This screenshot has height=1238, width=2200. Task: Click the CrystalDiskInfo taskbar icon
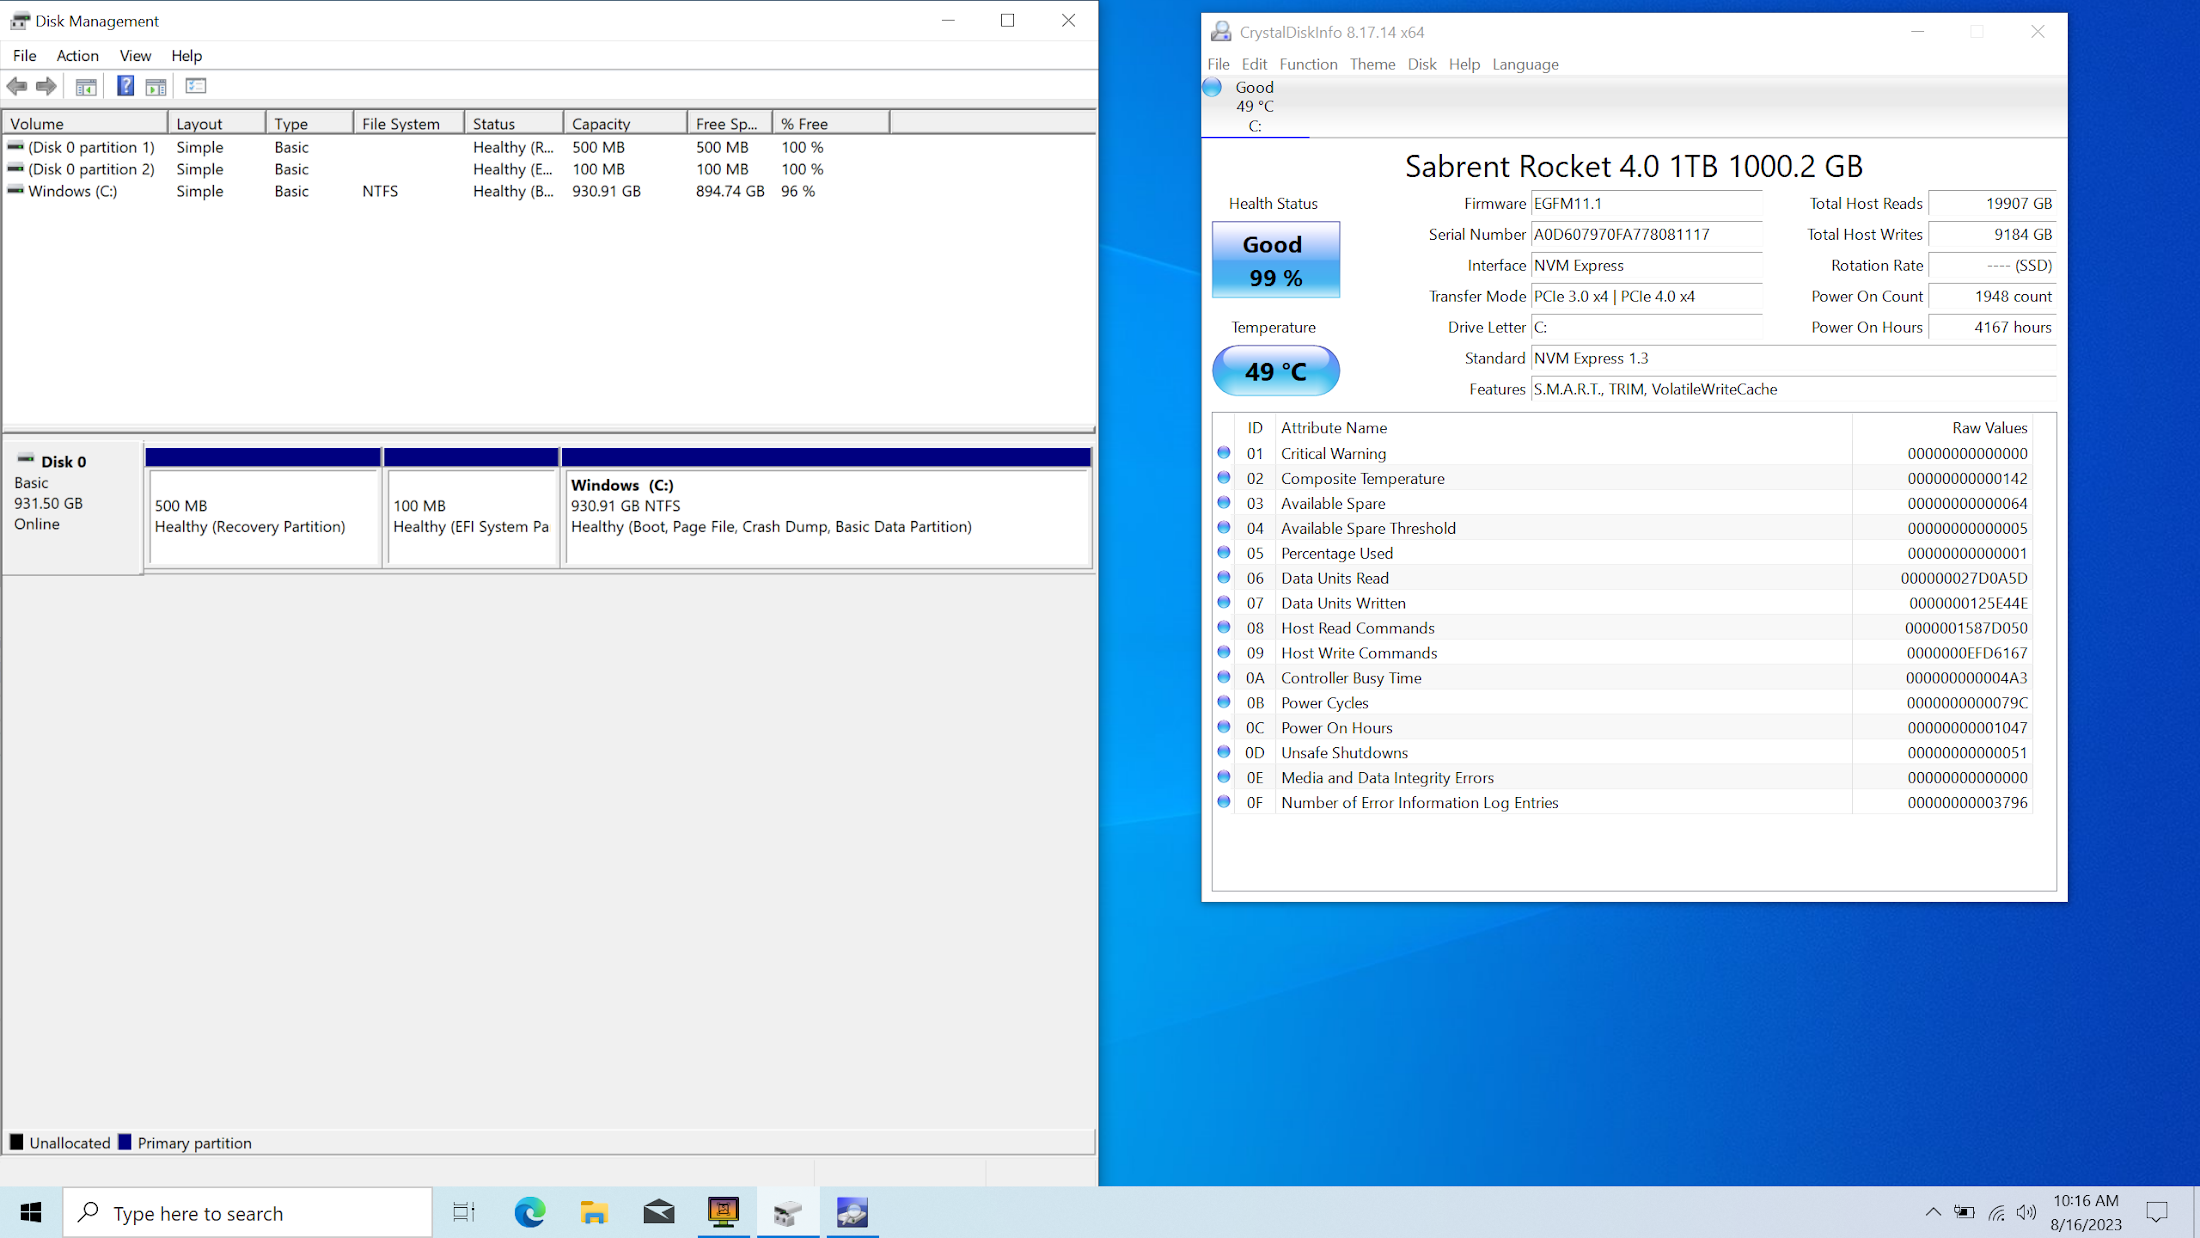852,1213
